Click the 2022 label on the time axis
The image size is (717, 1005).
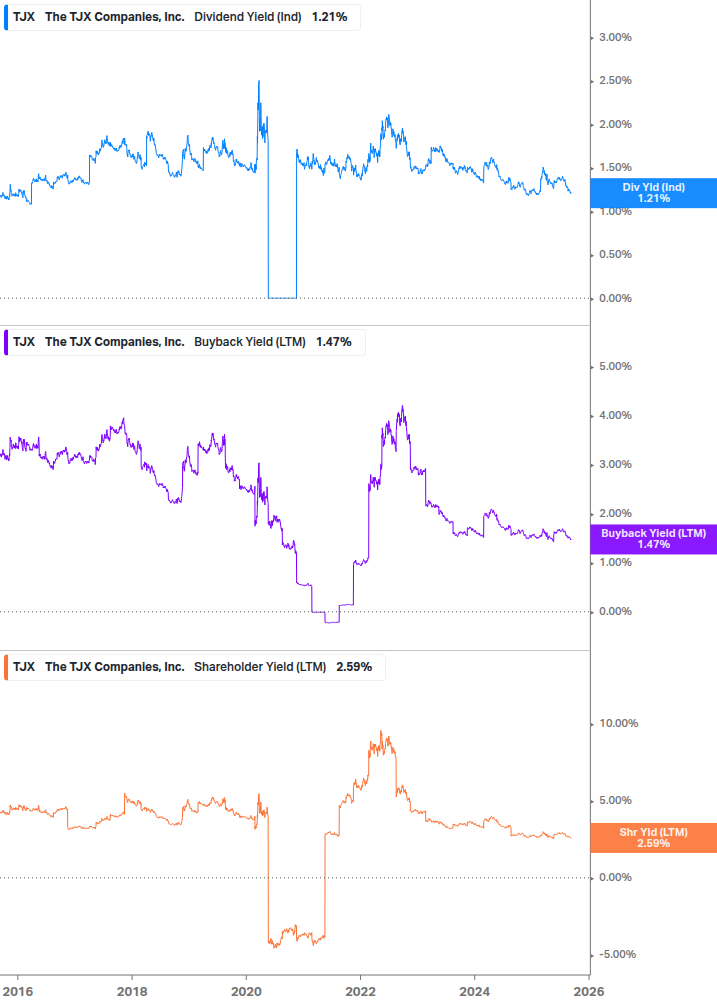point(360,992)
